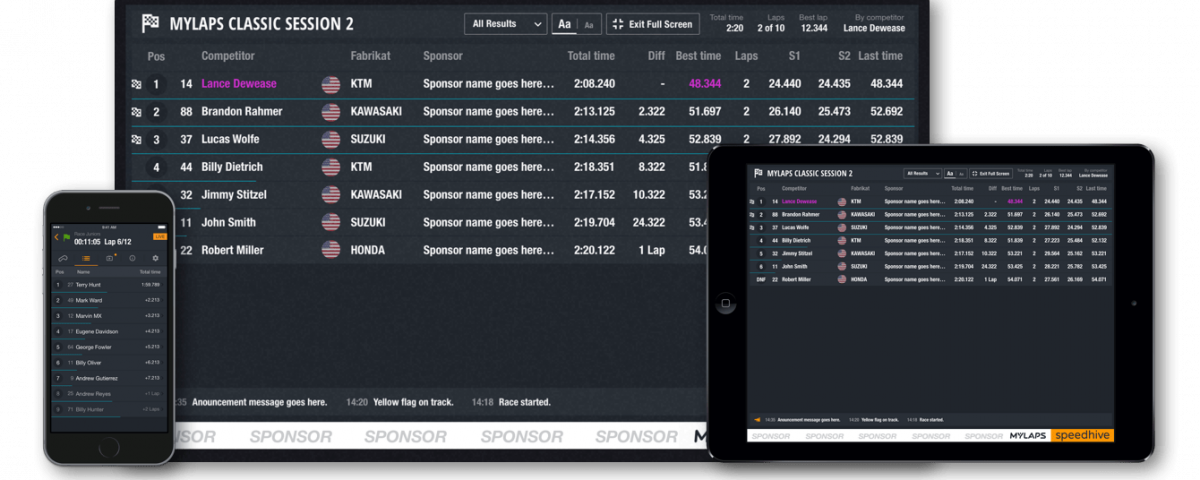The image size is (1200, 480).
Task: Open All Results dropdown on the tablet
Action: click(x=922, y=174)
